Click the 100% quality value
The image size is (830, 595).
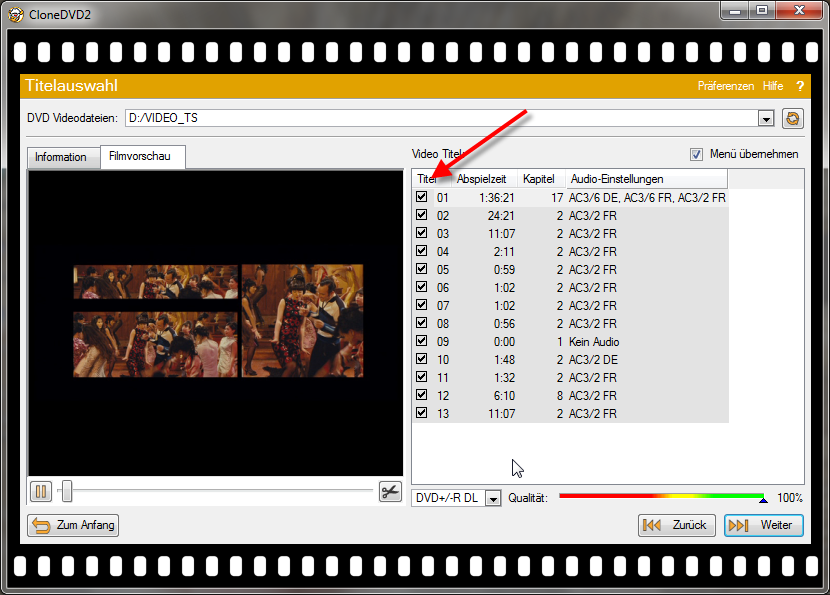[790, 498]
